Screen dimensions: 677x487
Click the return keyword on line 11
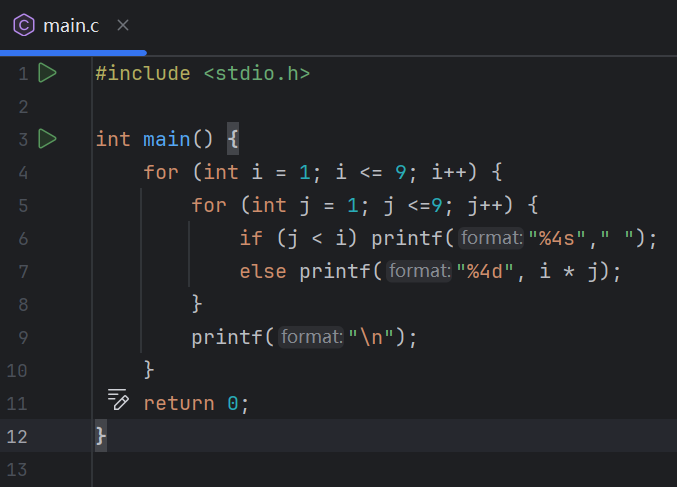tap(178, 403)
